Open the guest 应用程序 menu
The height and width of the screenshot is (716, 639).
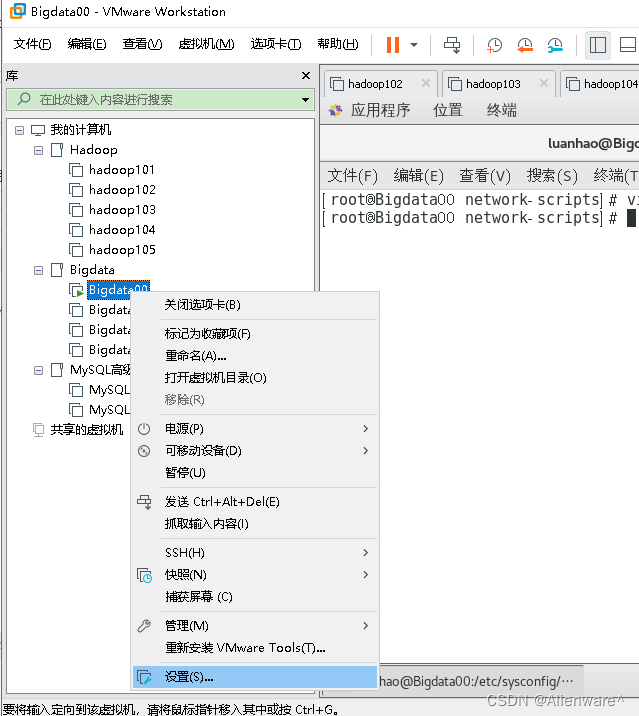click(x=380, y=111)
